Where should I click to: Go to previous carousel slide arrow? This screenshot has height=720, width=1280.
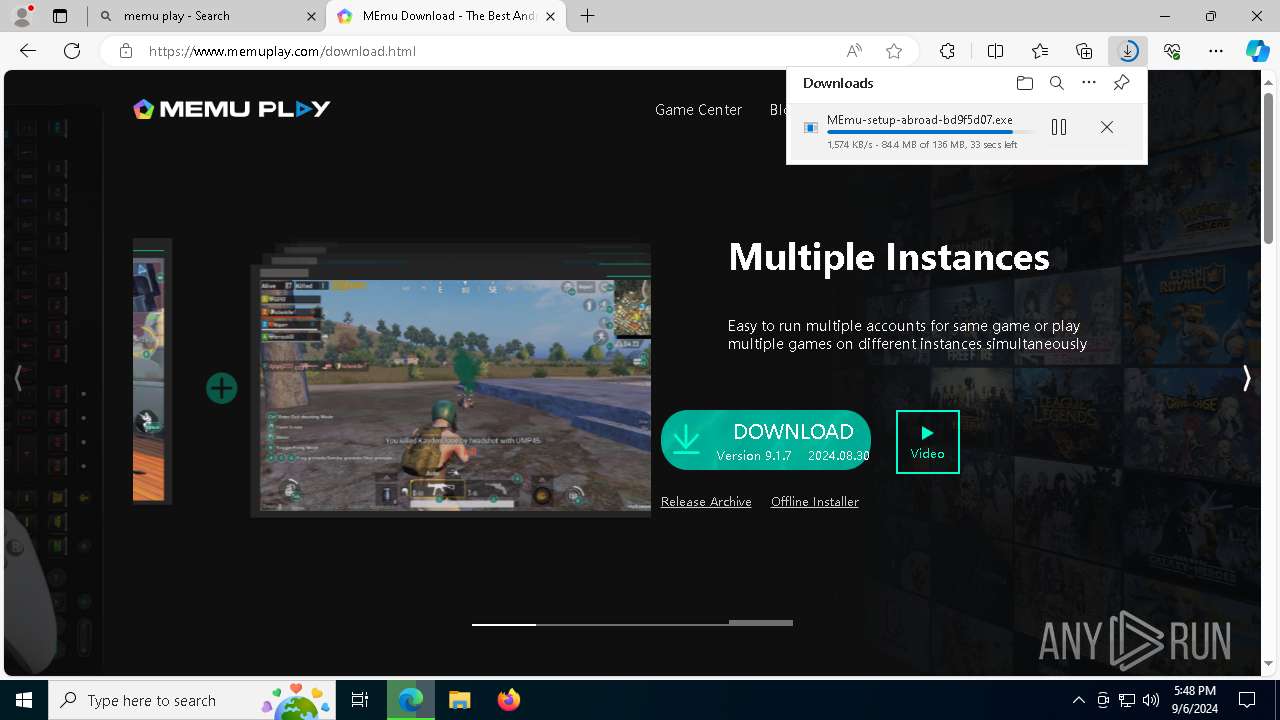tap(18, 378)
